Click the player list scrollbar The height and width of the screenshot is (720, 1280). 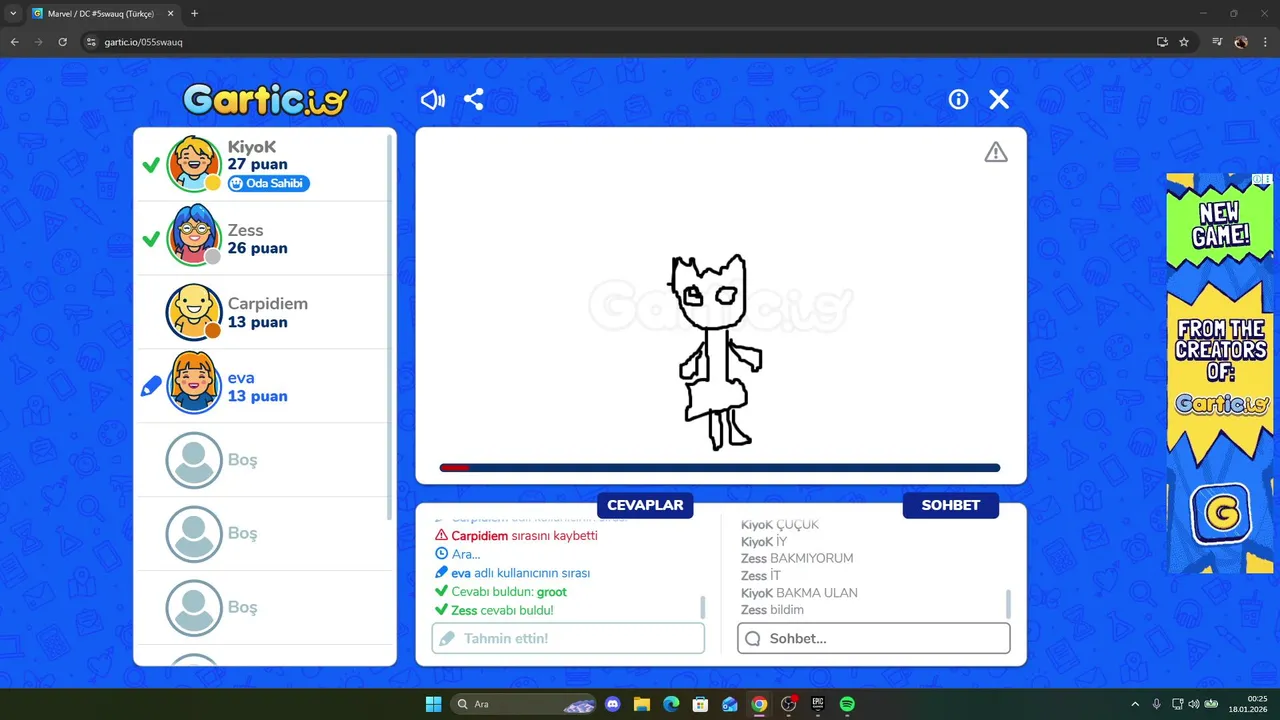[x=390, y=325]
